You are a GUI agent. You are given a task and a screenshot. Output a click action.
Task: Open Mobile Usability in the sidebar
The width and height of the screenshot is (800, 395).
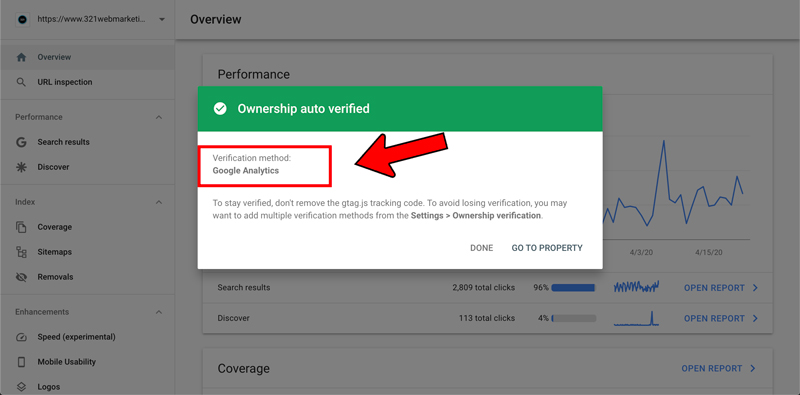click(x=87, y=362)
